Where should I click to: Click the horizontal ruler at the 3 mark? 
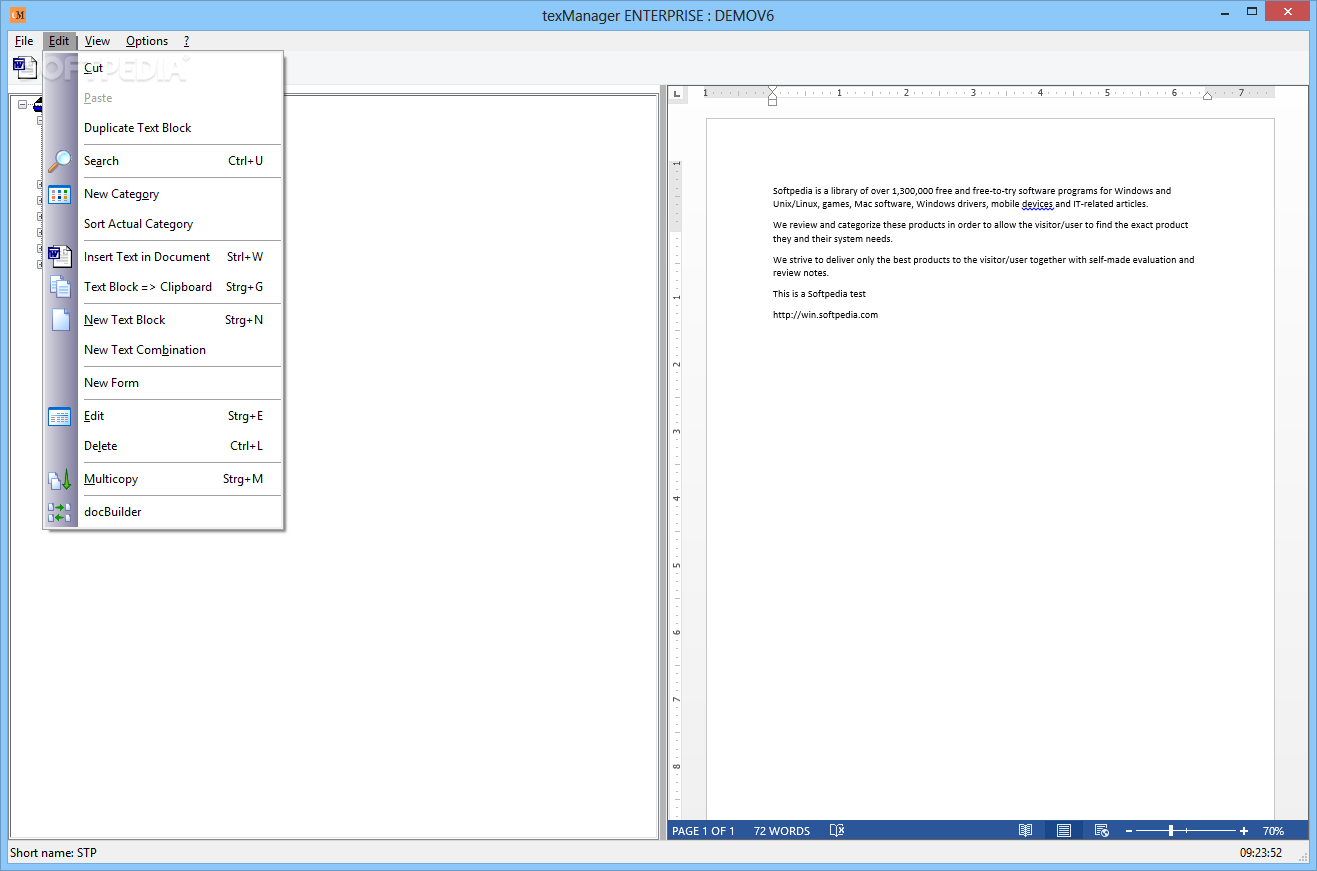click(x=973, y=93)
